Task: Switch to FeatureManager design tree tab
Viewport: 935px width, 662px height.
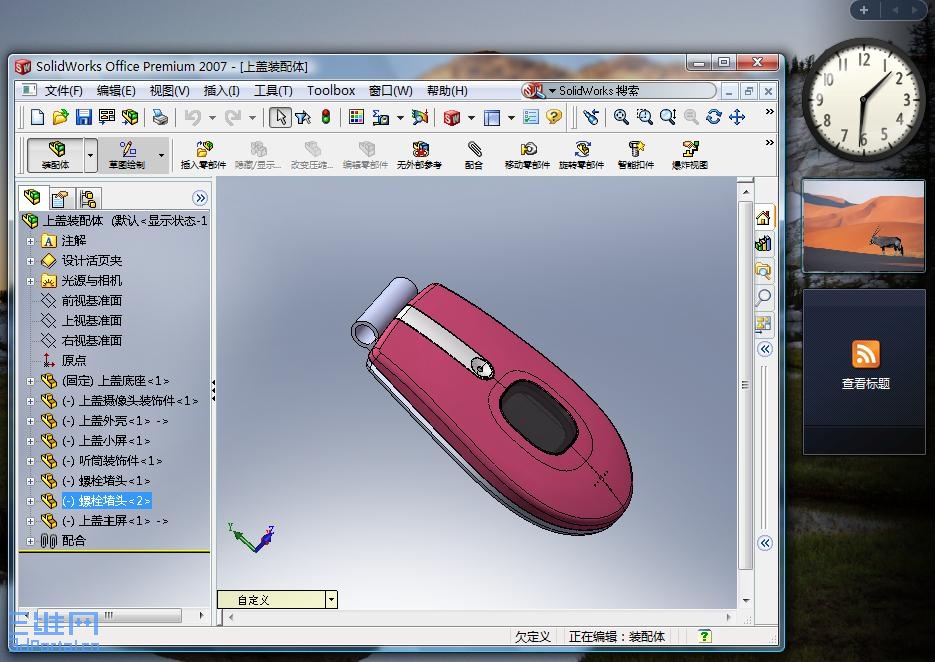Action: [32, 197]
